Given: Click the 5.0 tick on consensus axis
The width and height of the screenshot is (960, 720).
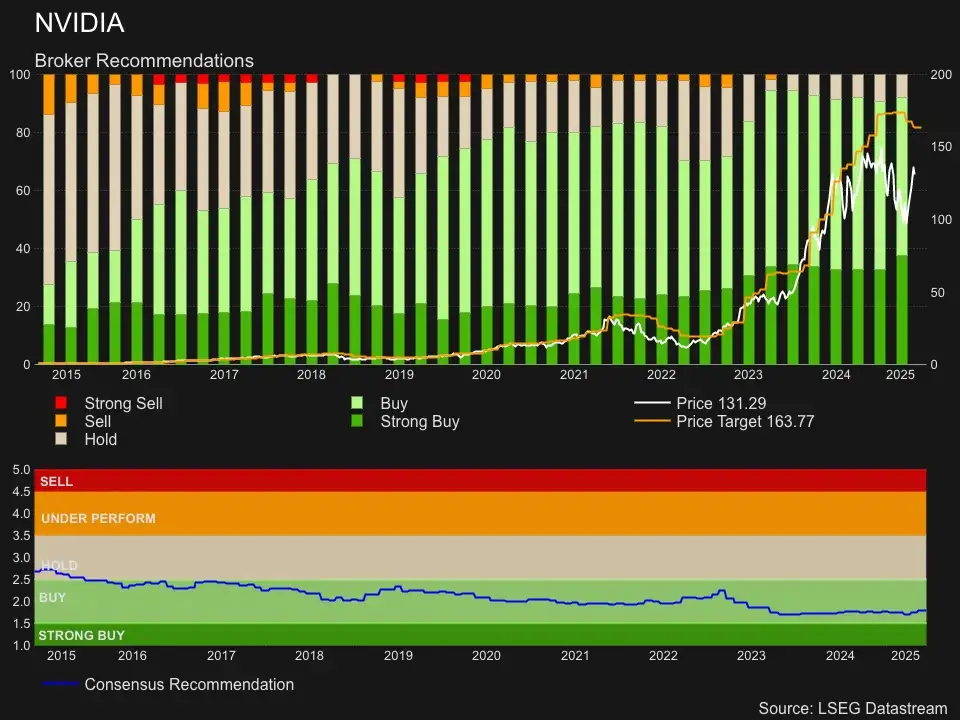Looking at the screenshot, I should click(x=21, y=470).
